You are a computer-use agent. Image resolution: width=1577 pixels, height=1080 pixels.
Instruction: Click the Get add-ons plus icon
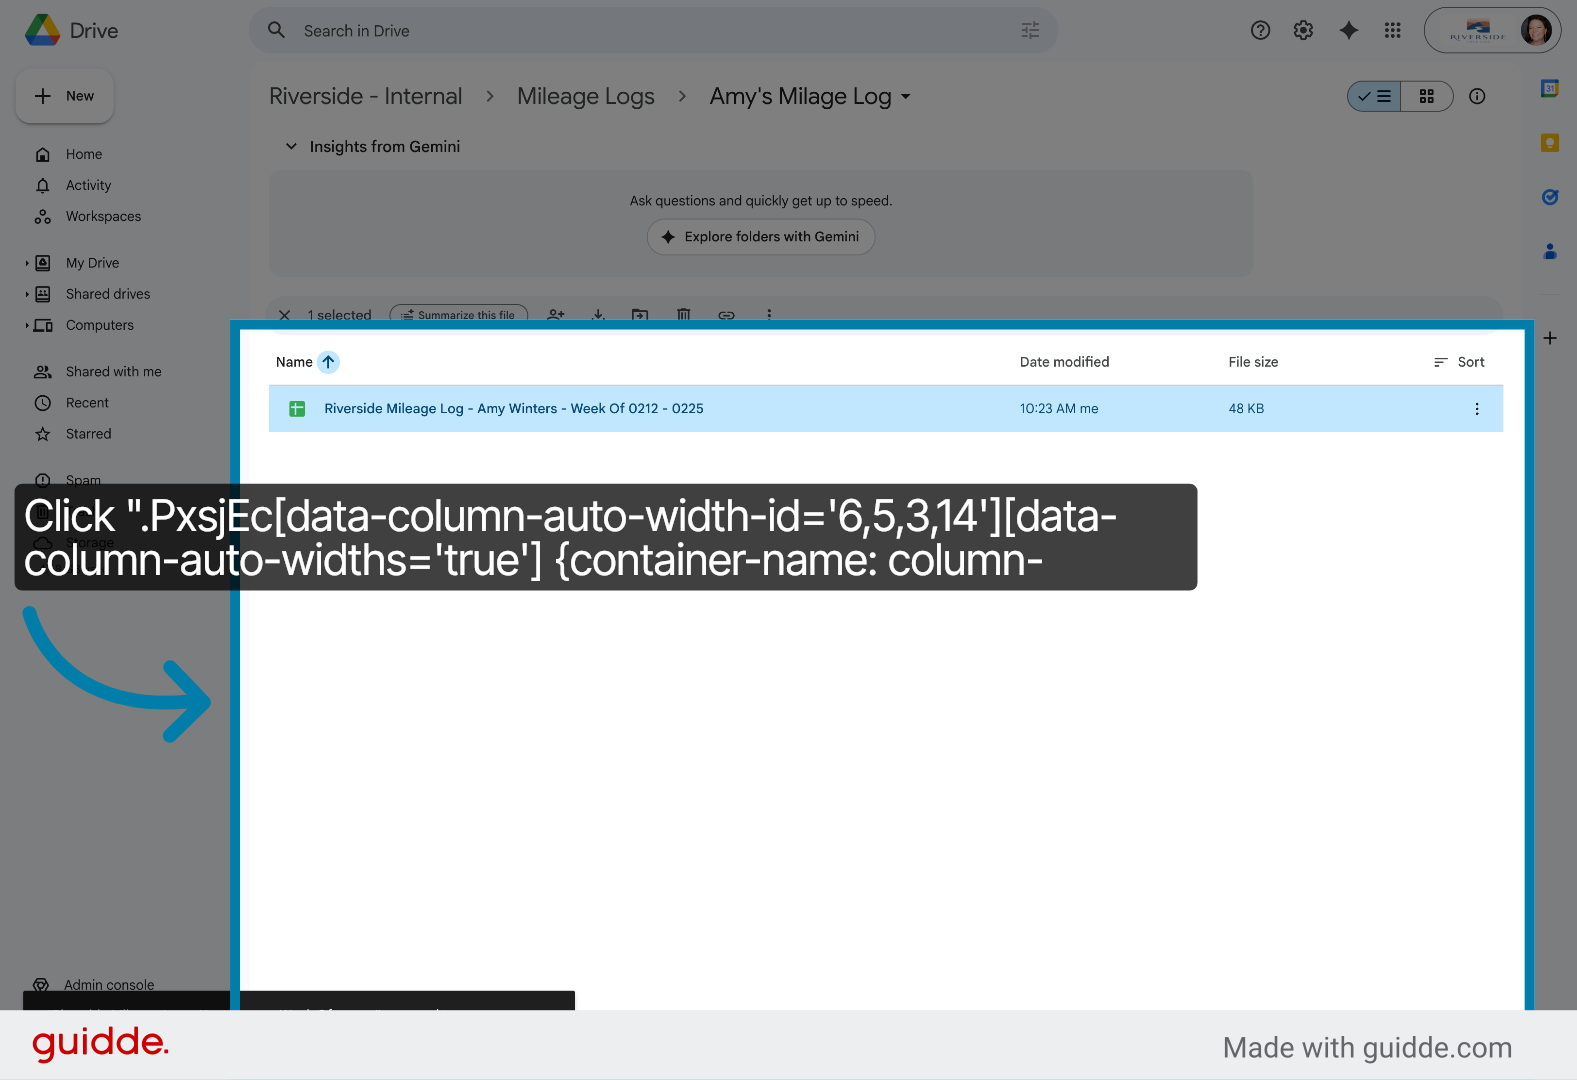(x=1550, y=338)
